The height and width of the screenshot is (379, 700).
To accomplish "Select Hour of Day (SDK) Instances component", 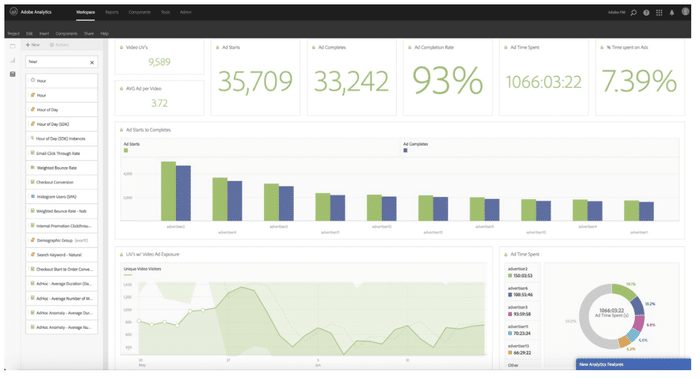I will coord(62,138).
